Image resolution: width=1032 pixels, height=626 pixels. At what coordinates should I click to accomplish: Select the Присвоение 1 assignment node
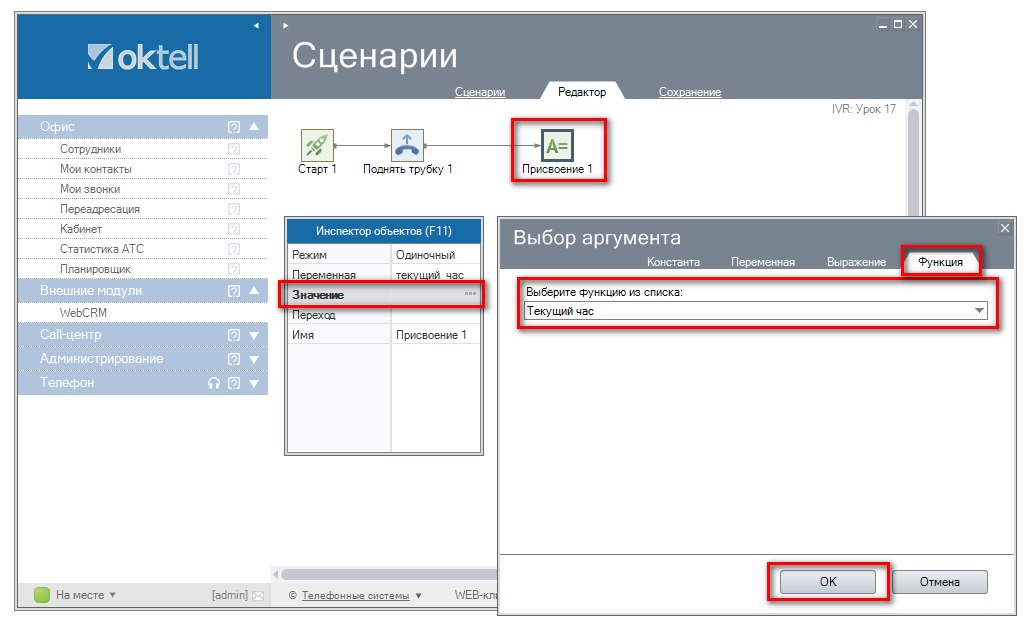coord(557,146)
